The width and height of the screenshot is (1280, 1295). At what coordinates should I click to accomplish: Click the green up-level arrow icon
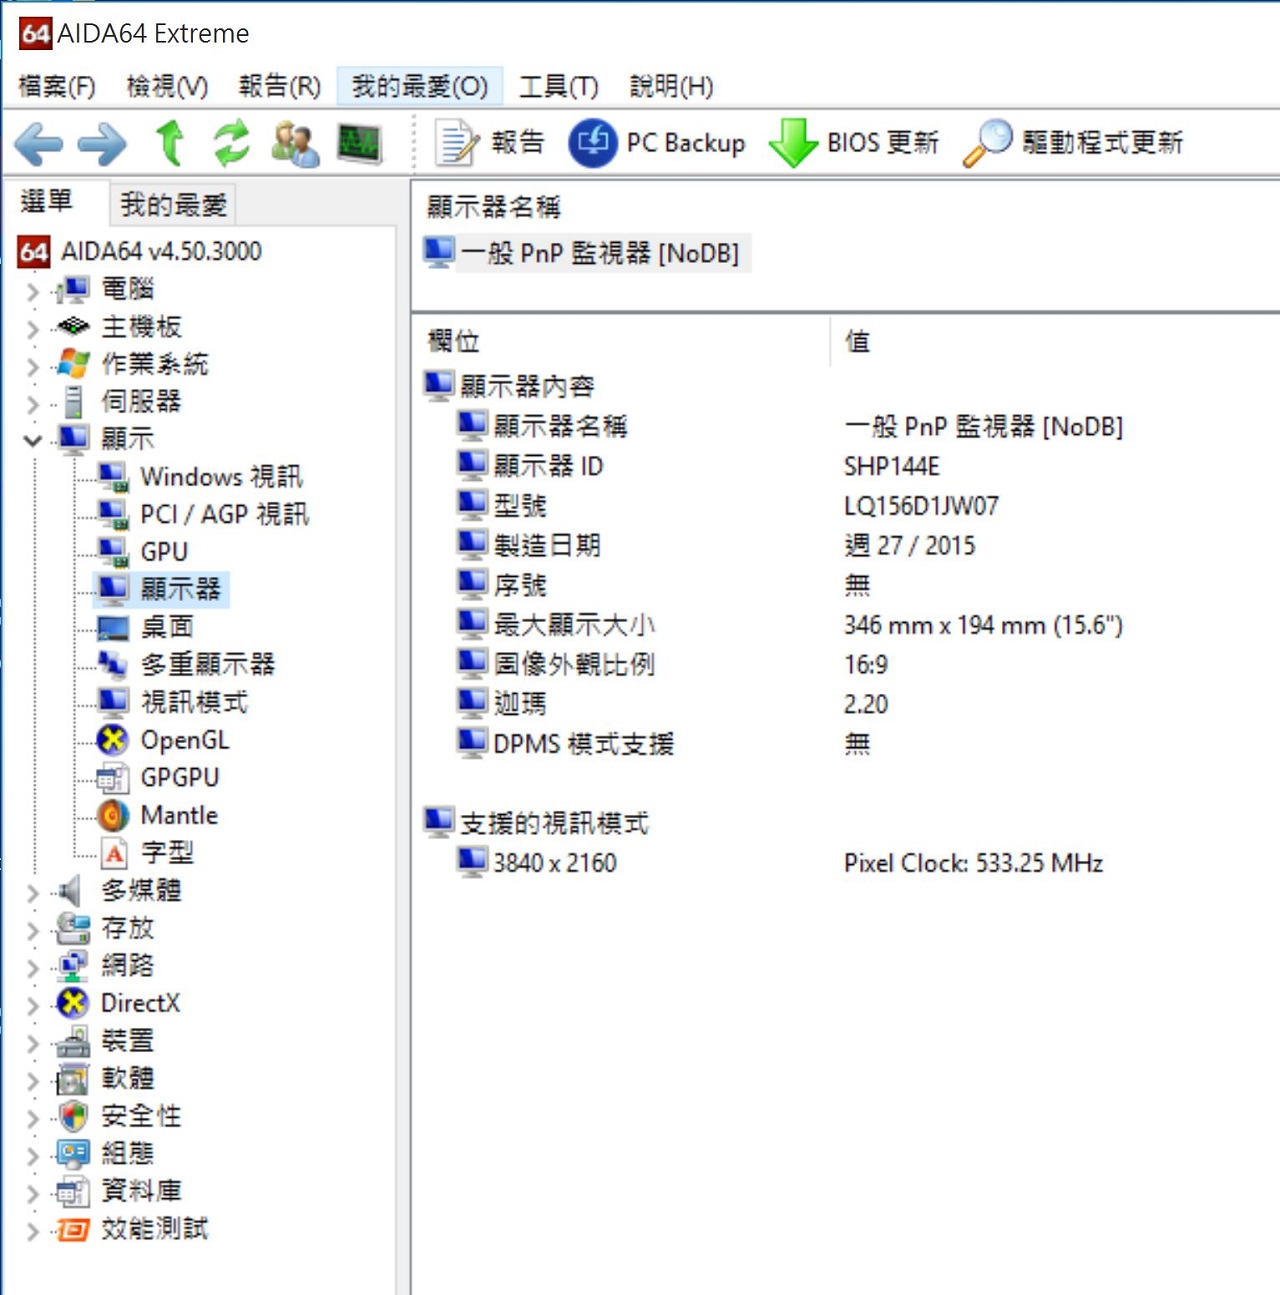coord(170,143)
